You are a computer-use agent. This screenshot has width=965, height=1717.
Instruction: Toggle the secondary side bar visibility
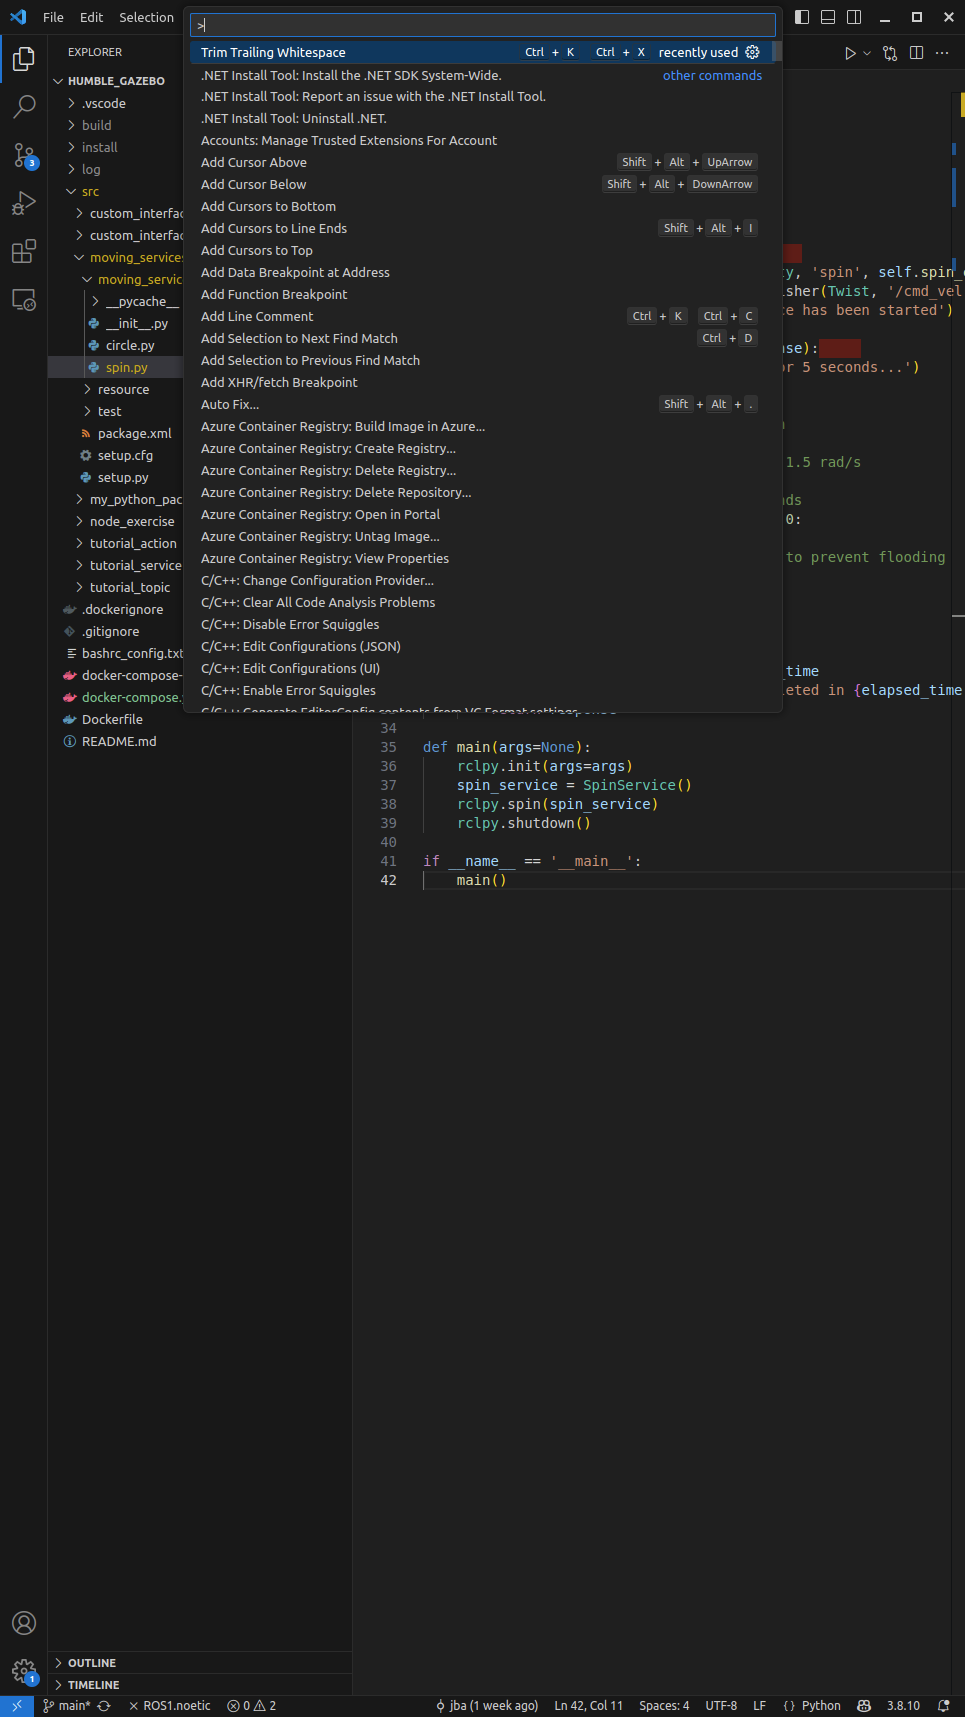click(854, 17)
